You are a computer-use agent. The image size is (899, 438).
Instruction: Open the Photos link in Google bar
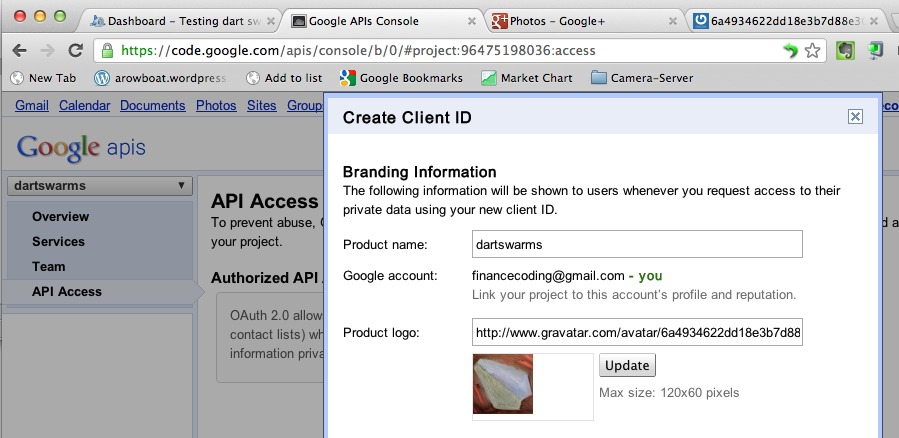tap(216, 105)
